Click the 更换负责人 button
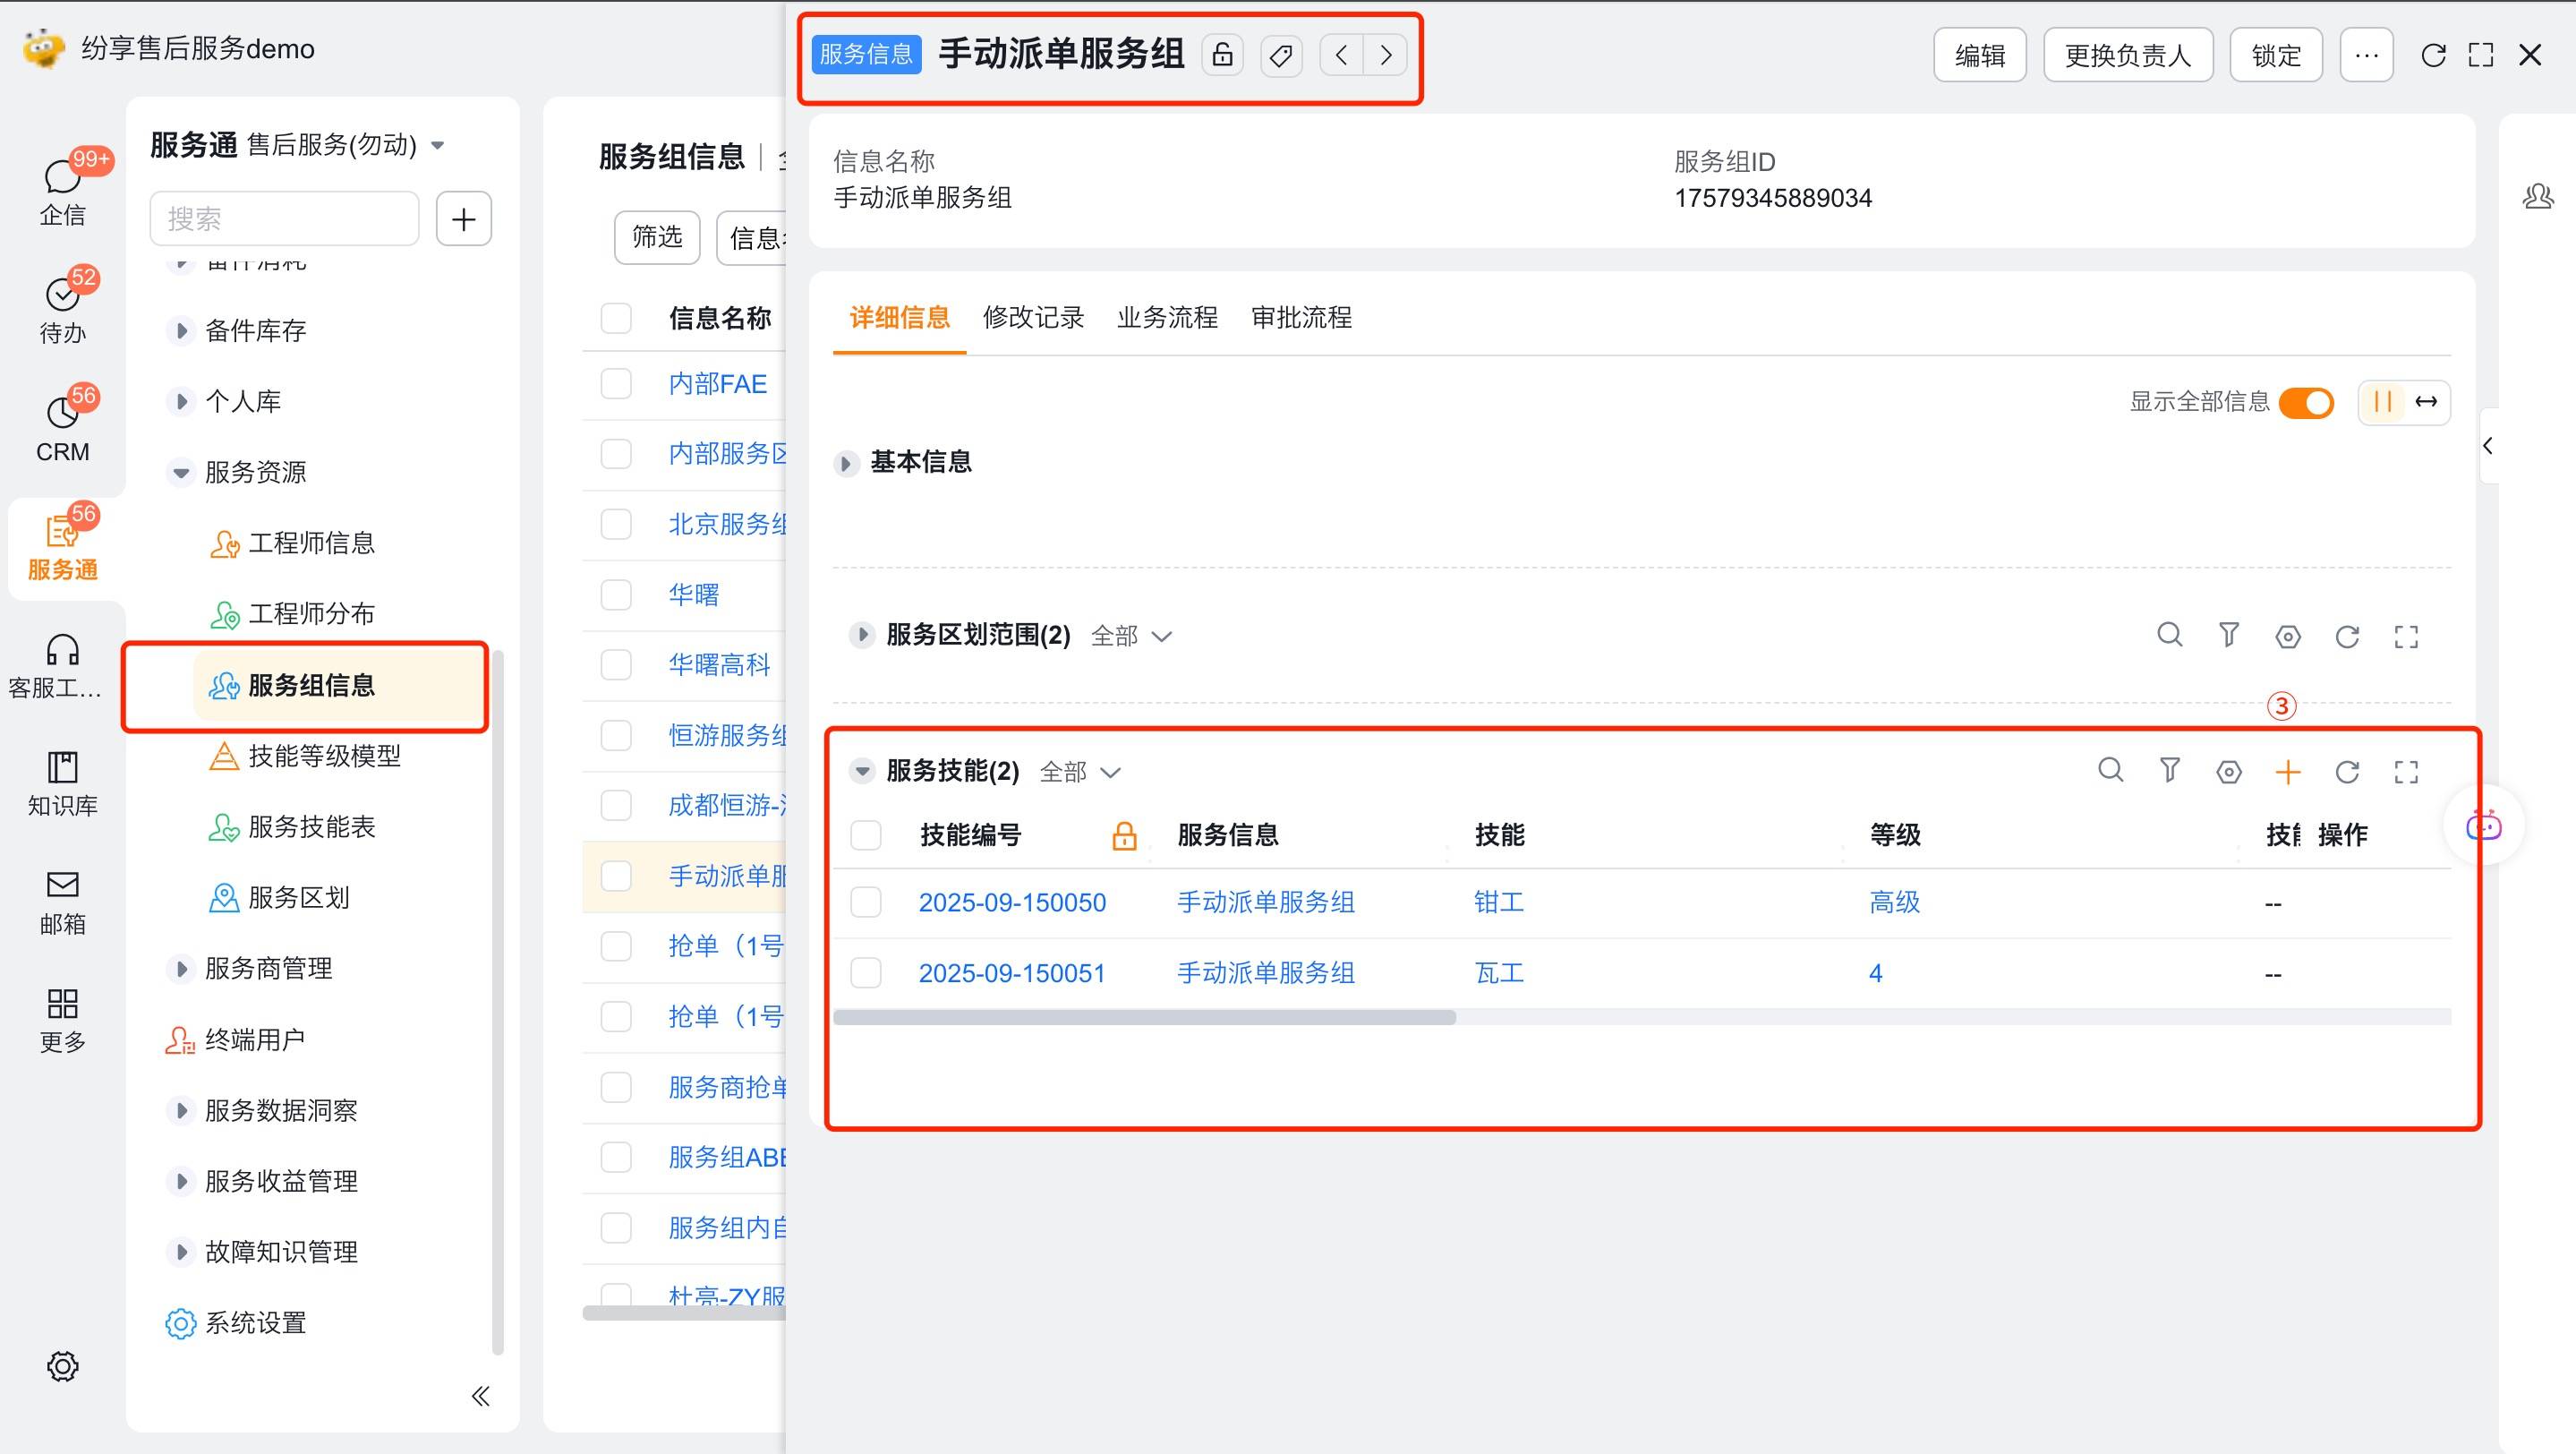The width and height of the screenshot is (2576, 1454). coord(2127,55)
